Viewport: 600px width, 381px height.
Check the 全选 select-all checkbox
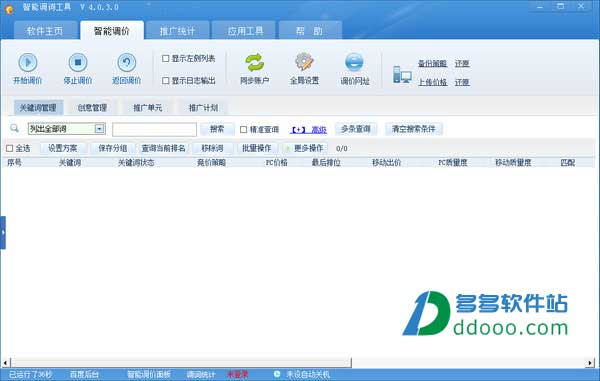(x=10, y=148)
